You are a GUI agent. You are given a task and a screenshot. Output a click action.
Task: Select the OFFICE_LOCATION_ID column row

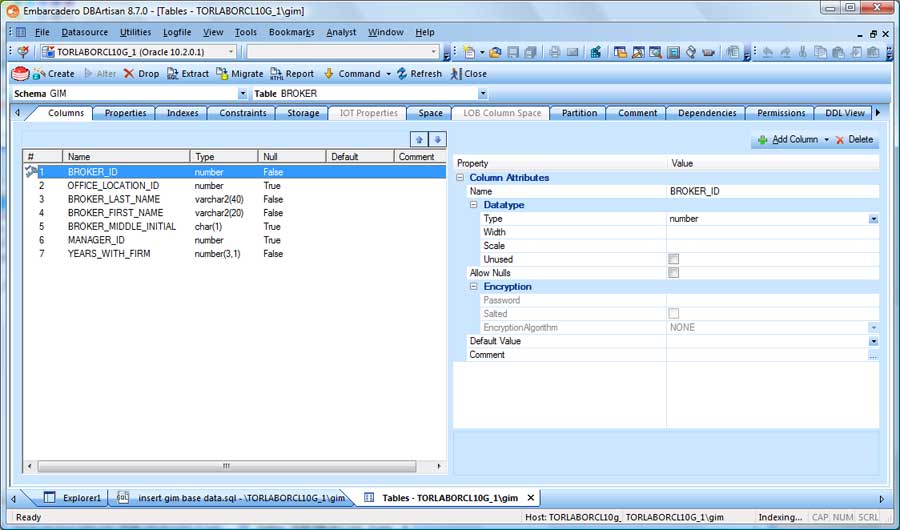(x=234, y=185)
